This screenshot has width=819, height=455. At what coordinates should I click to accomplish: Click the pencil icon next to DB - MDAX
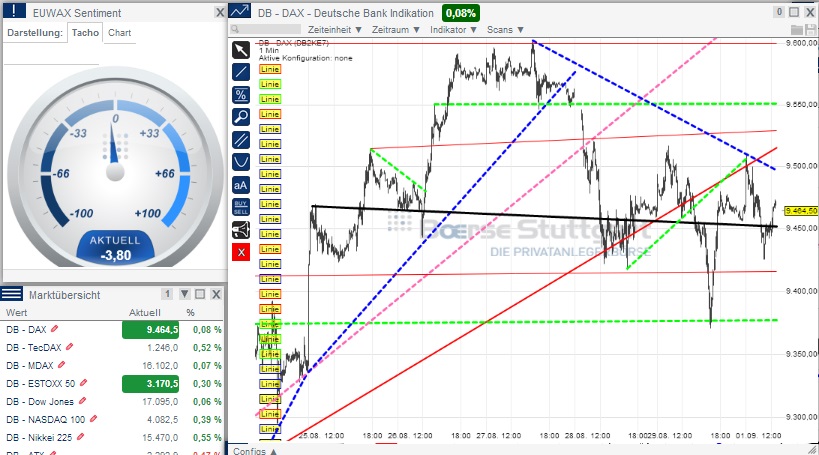[61, 365]
